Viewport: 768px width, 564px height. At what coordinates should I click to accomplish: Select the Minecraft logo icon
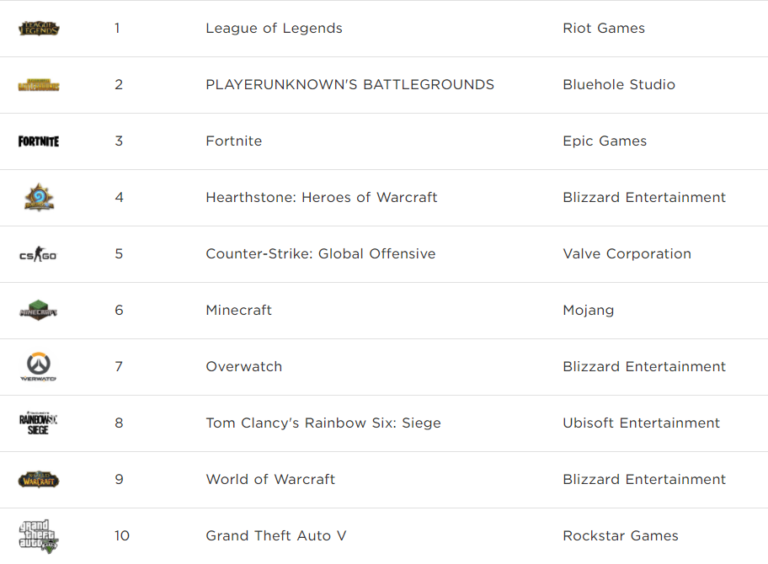pyautogui.click(x=39, y=310)
